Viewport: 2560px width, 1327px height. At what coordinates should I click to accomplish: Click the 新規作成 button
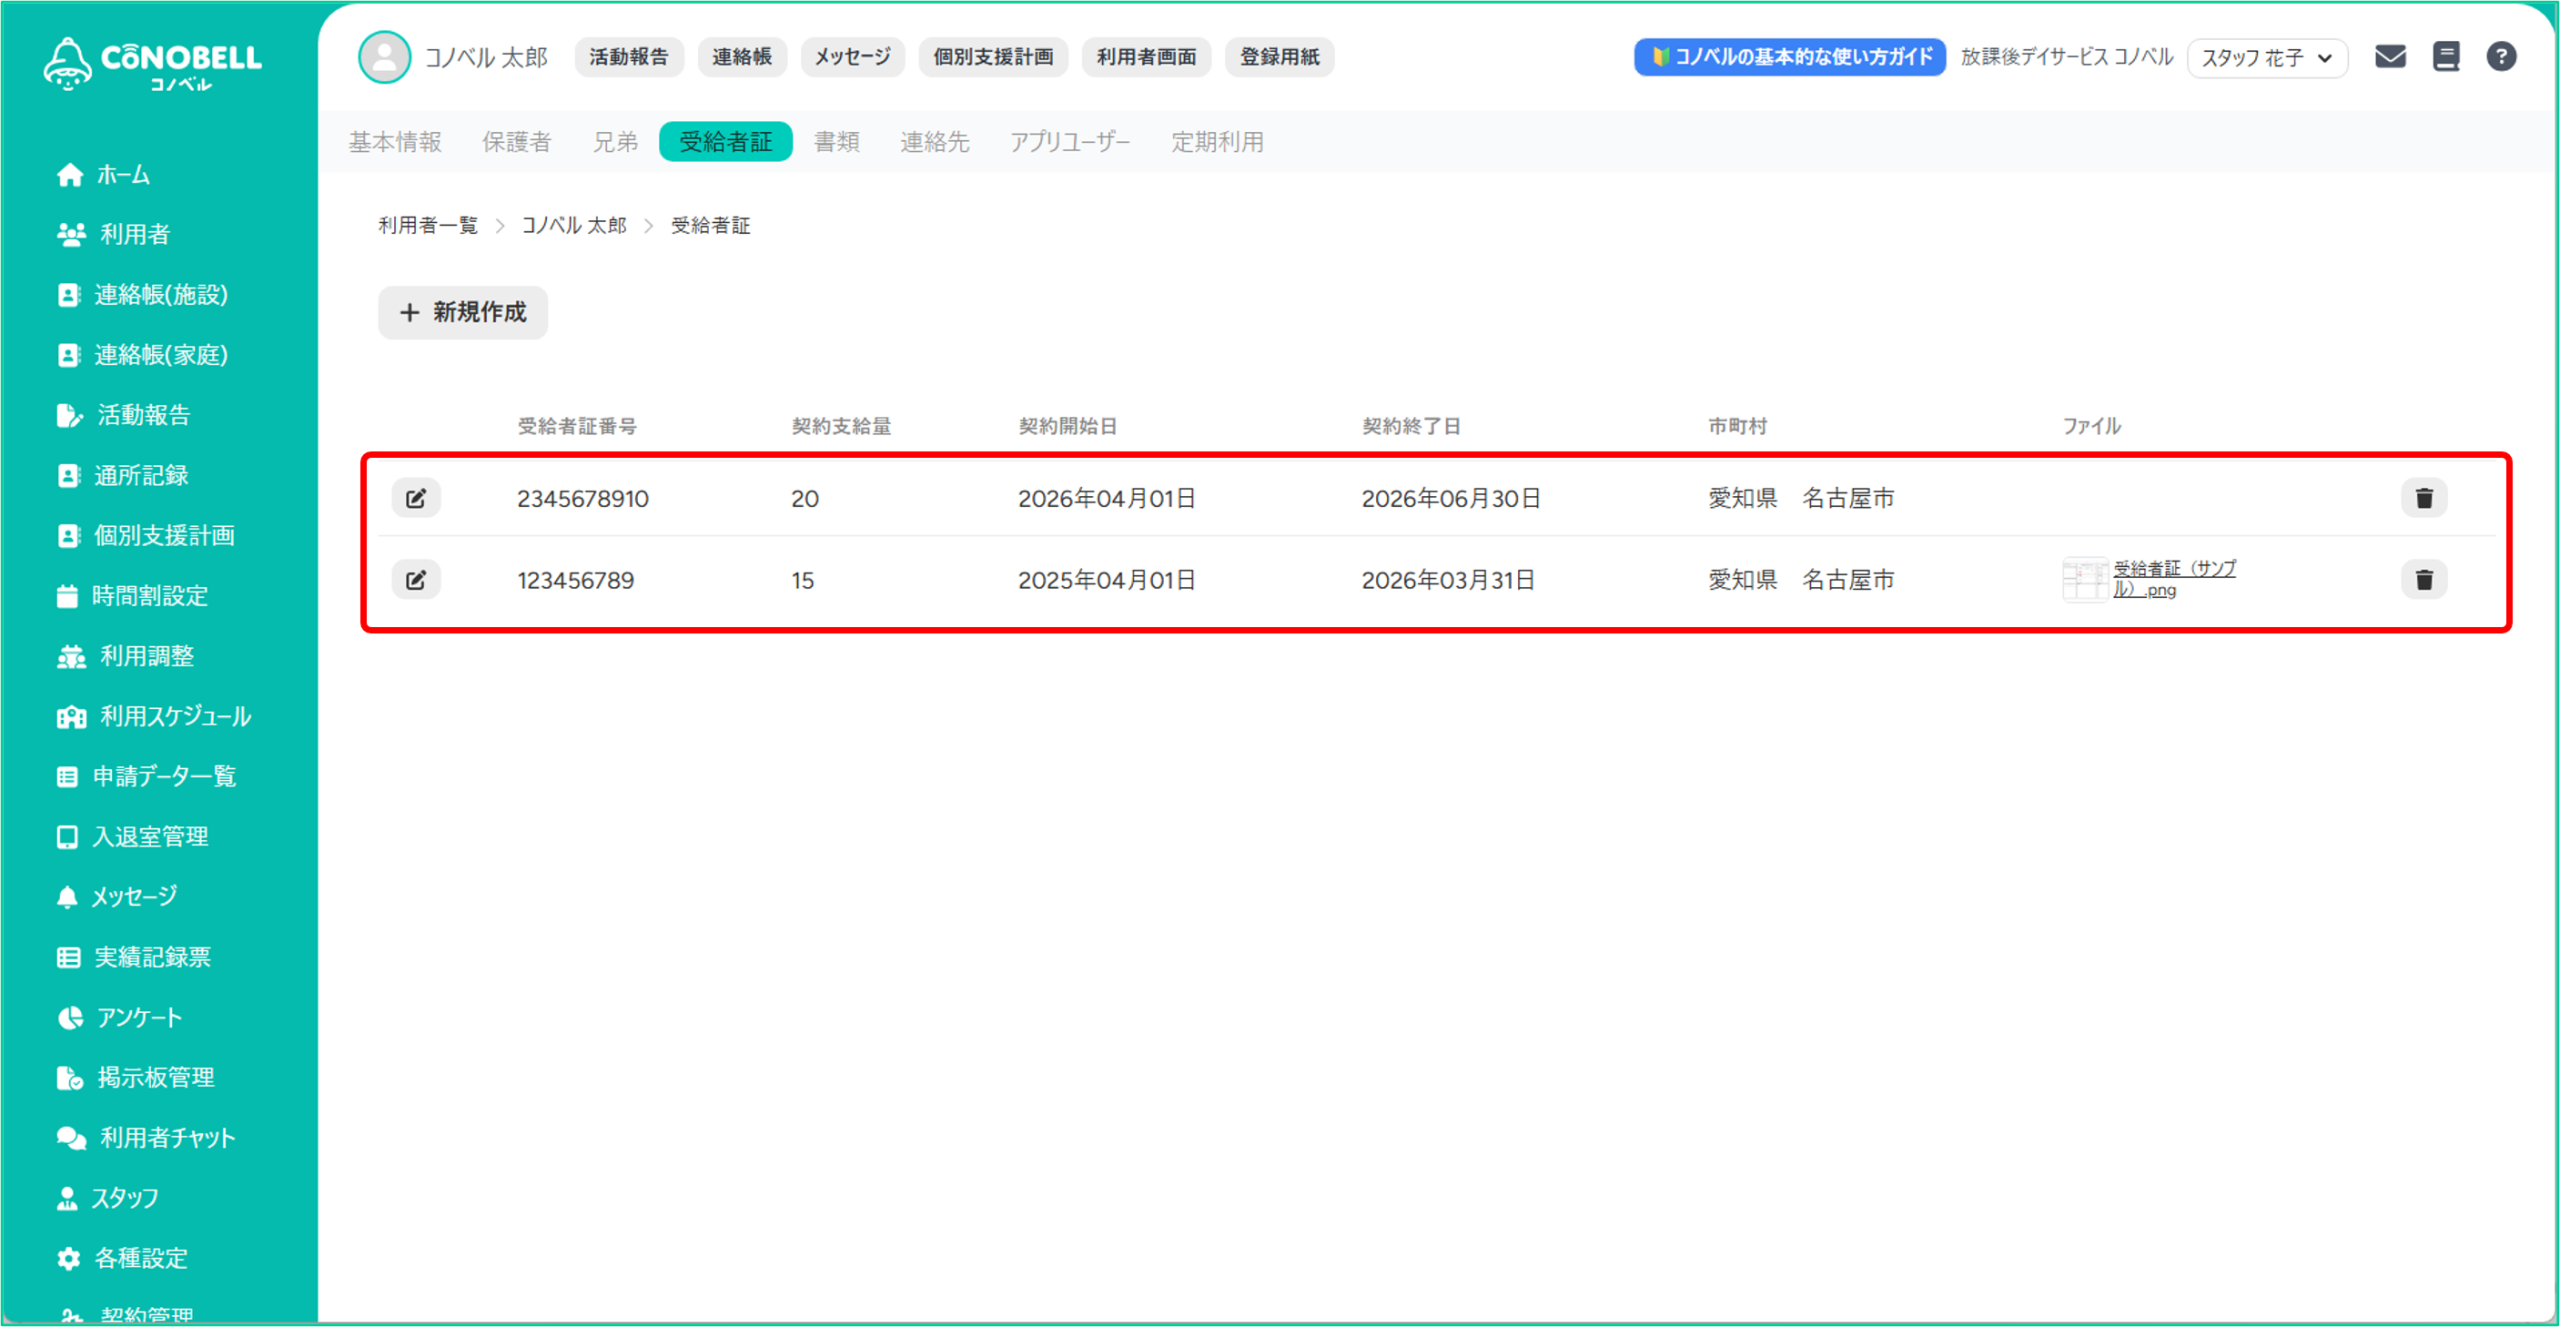pyautogui.click(x=463, y=313)
